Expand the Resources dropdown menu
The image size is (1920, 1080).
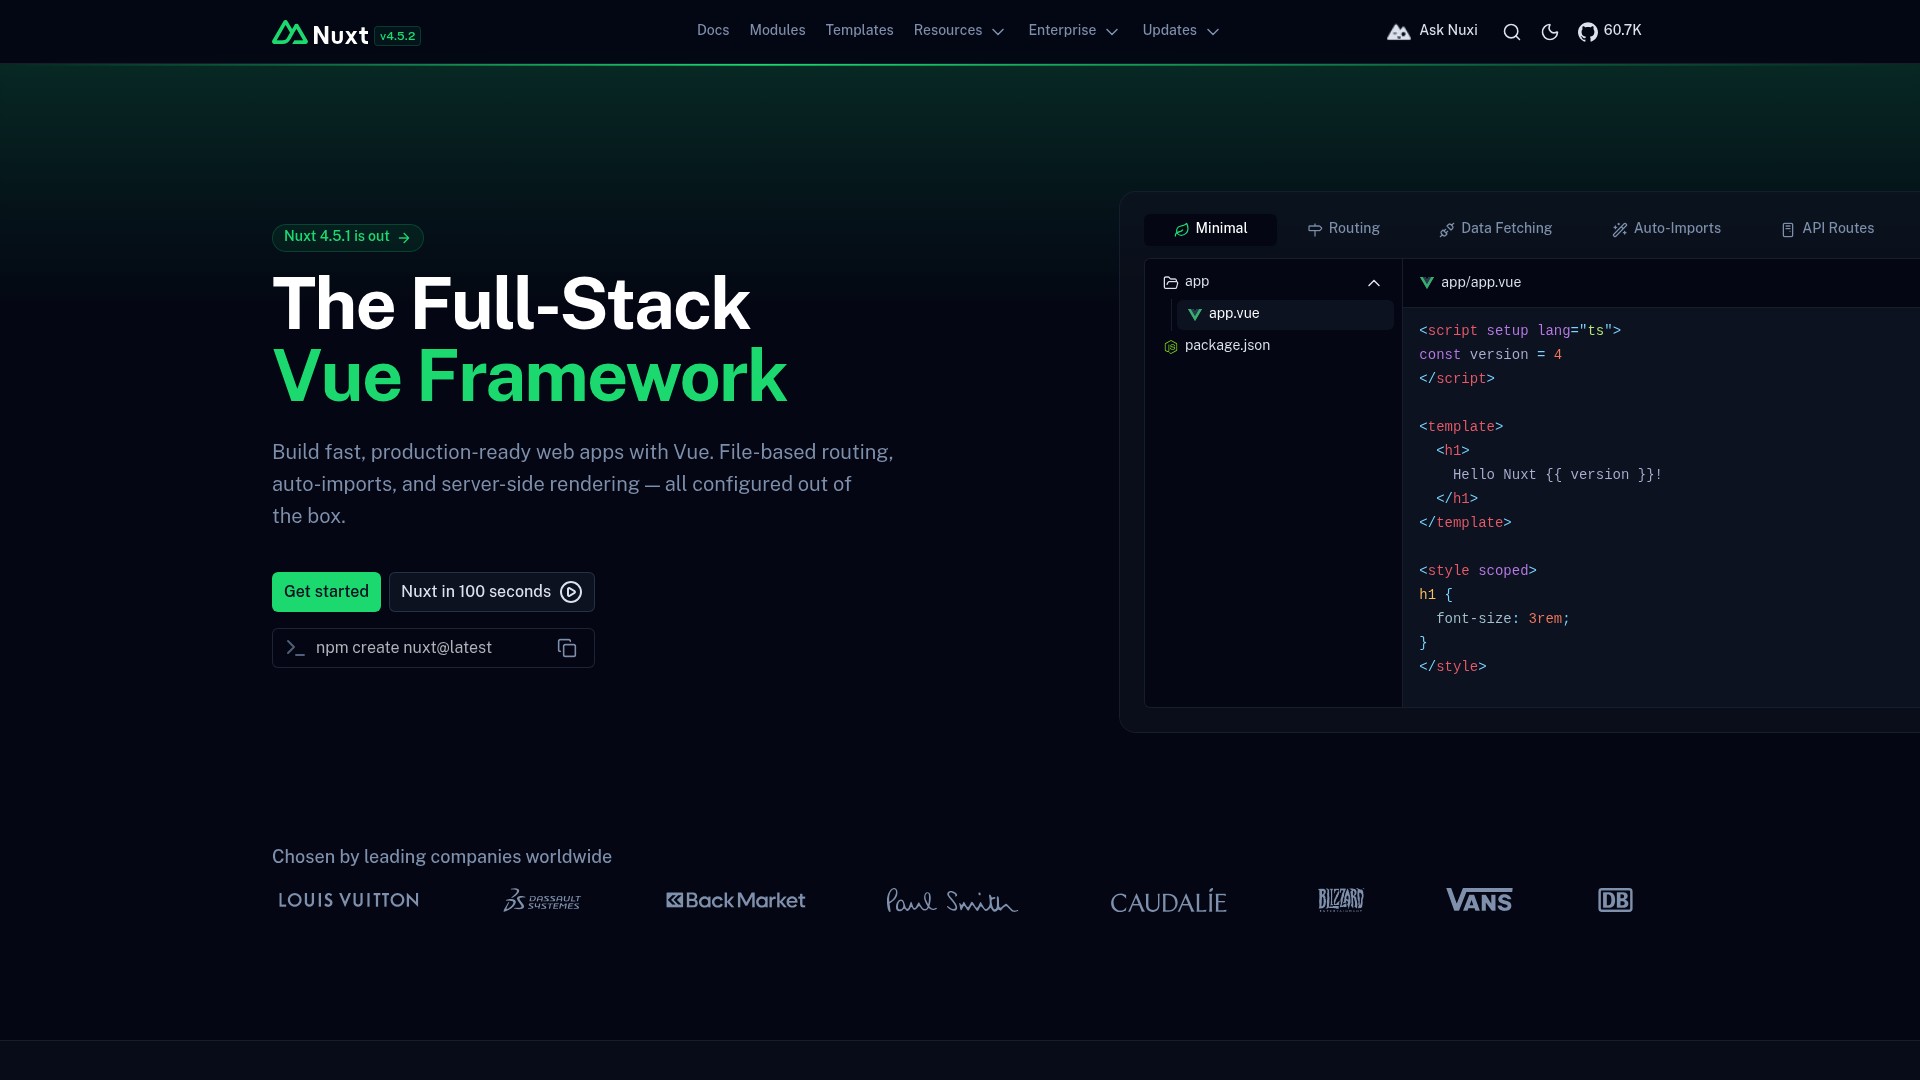point(960,31)
